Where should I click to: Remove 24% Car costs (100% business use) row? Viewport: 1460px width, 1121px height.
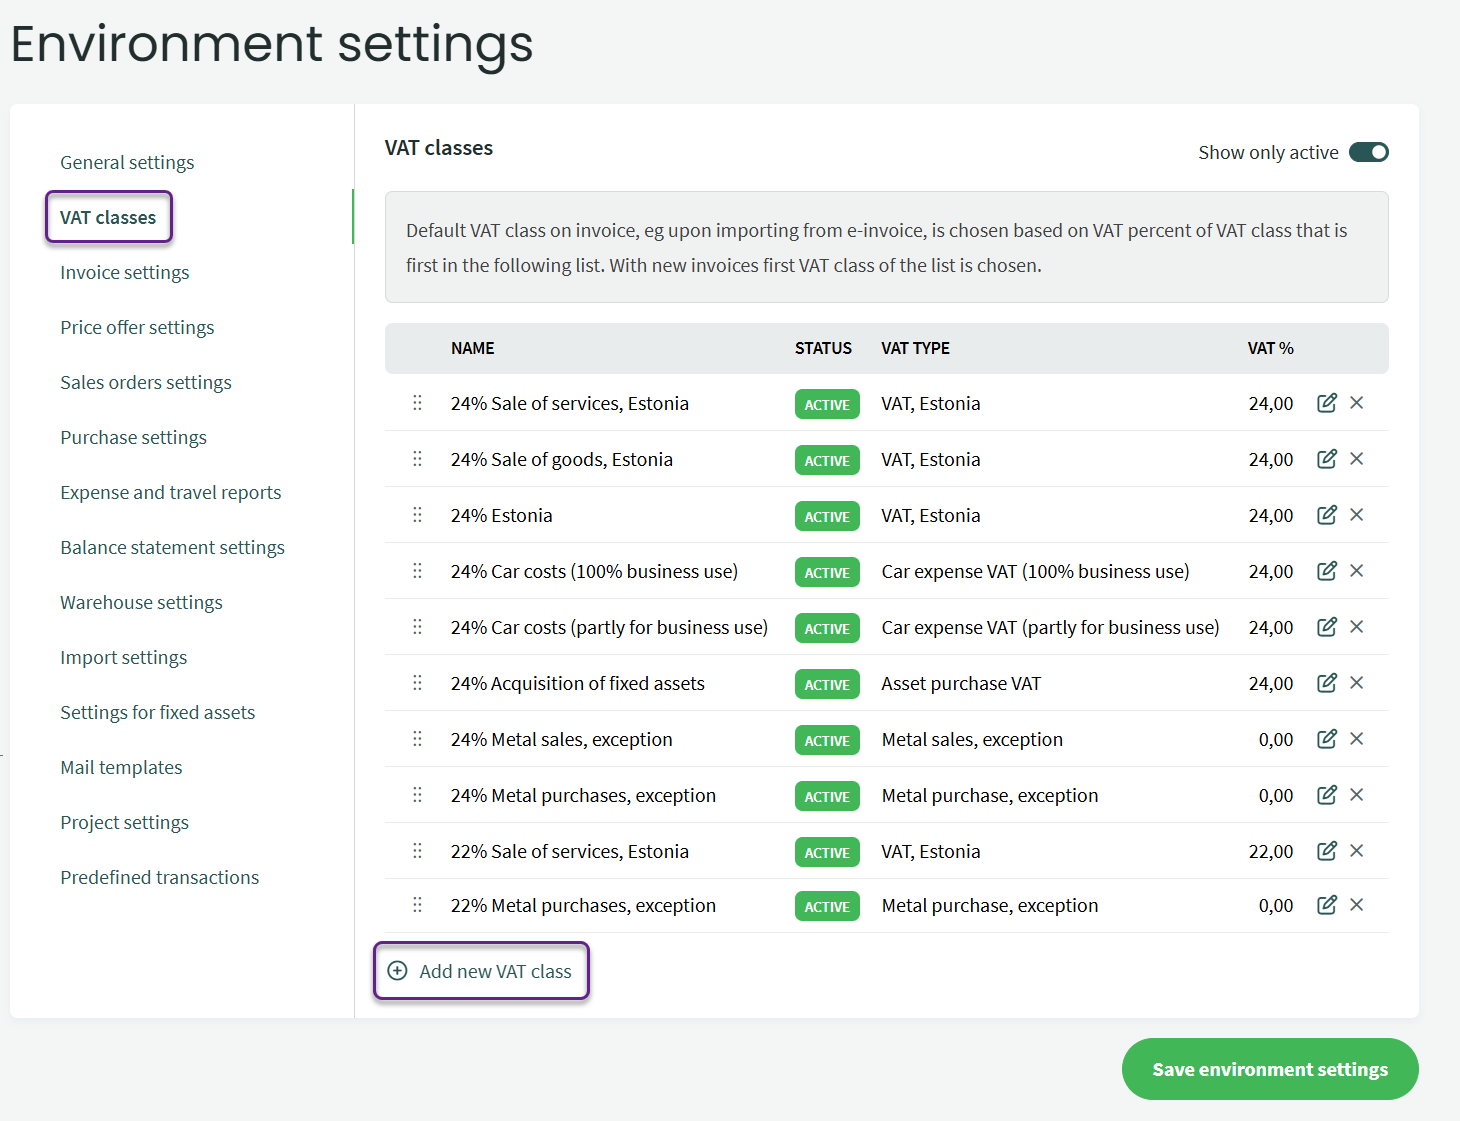pos(1356,571)
